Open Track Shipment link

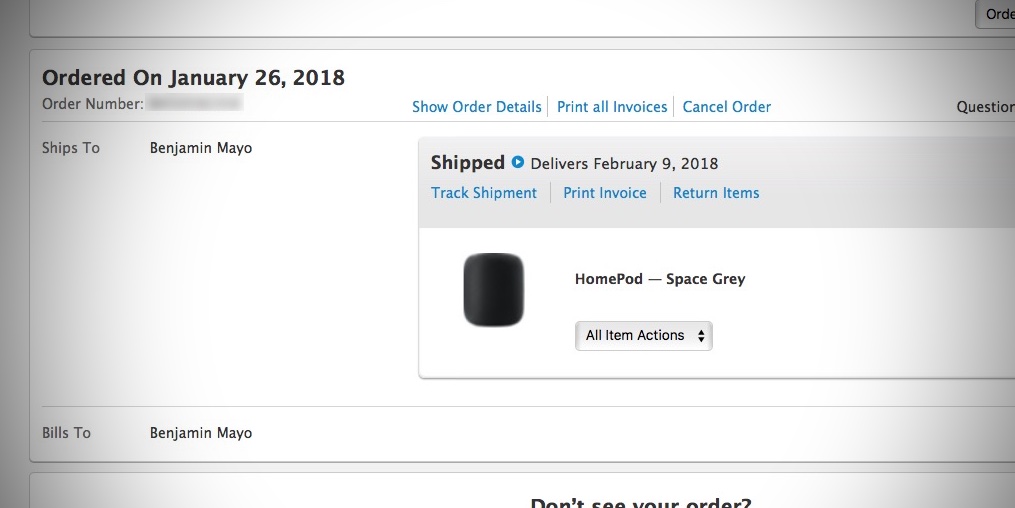[484, 193]
